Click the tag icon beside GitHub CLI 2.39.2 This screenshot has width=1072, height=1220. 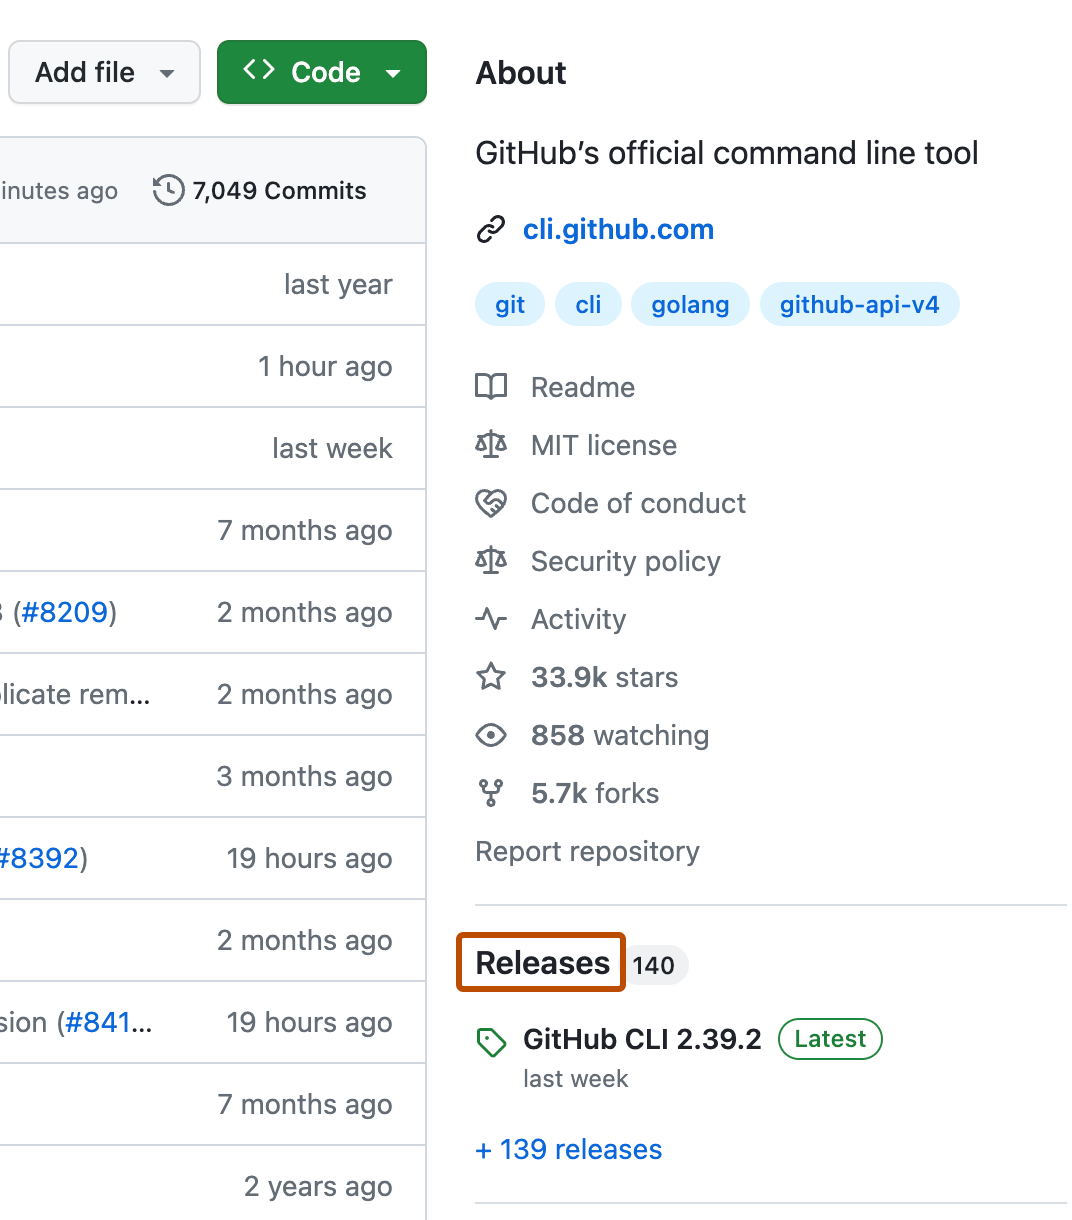492,1041
